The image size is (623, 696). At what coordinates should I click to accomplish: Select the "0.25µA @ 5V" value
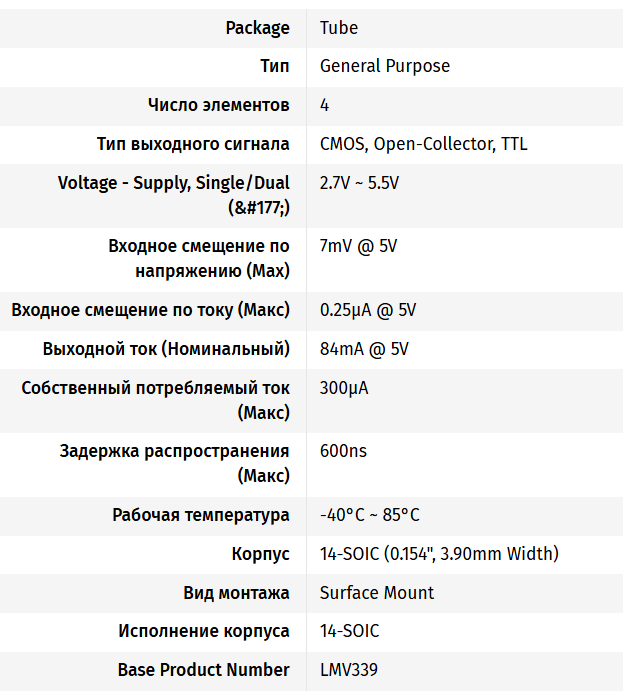[368, 310]
